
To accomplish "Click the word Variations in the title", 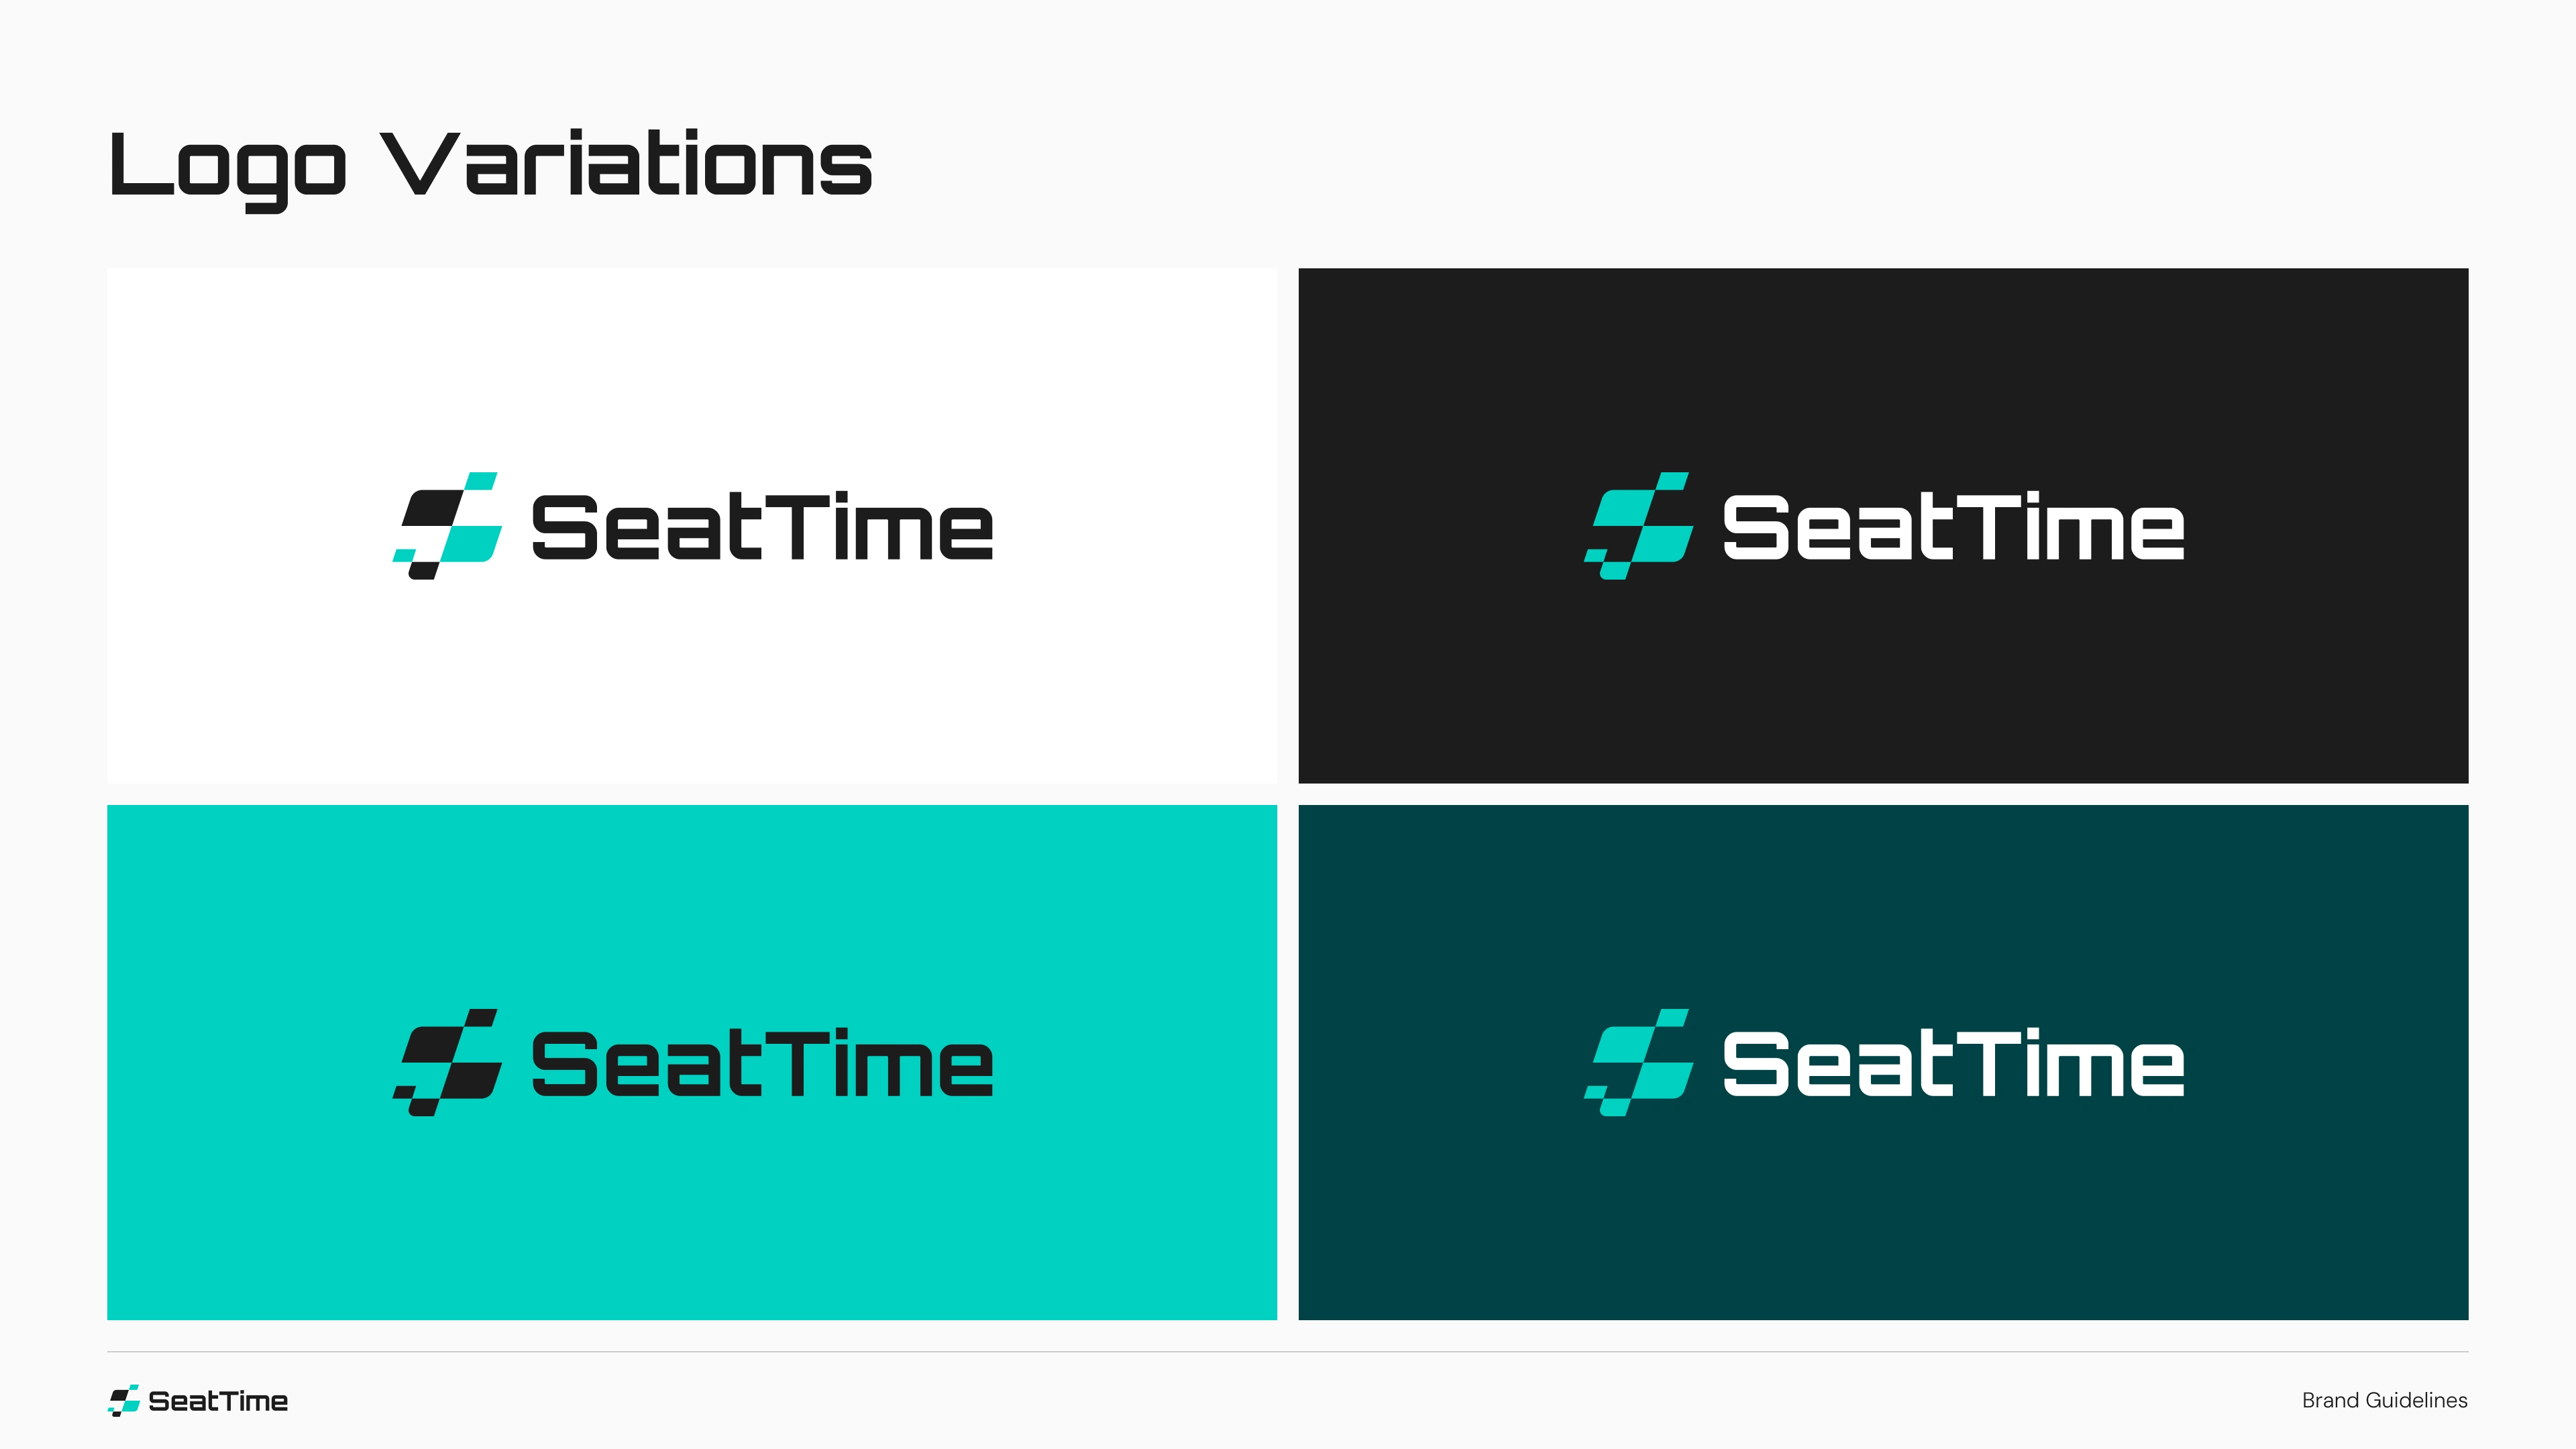I will (627, 162).
